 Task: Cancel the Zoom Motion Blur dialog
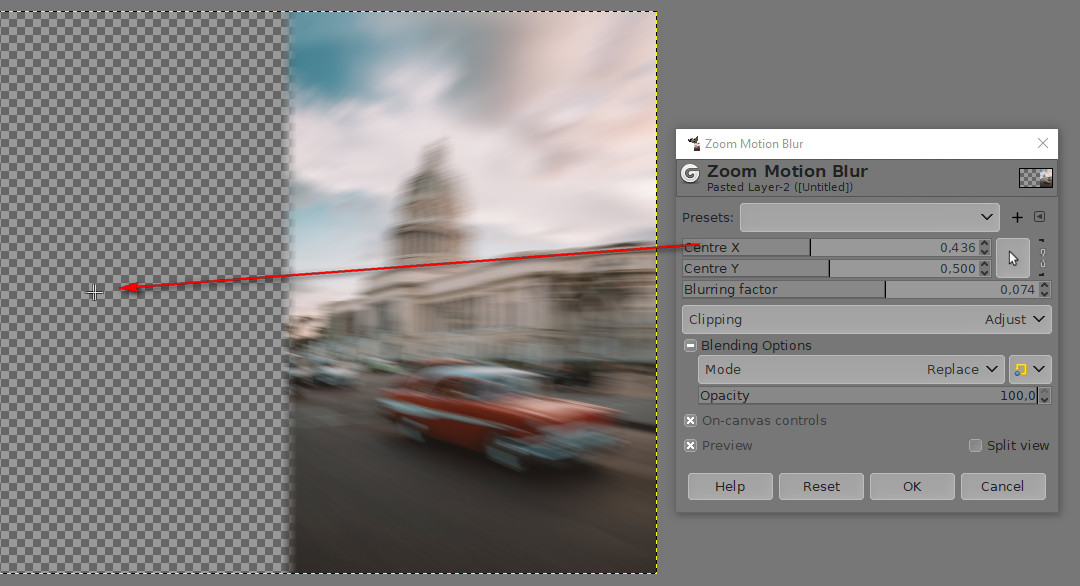coord(1002,486)
